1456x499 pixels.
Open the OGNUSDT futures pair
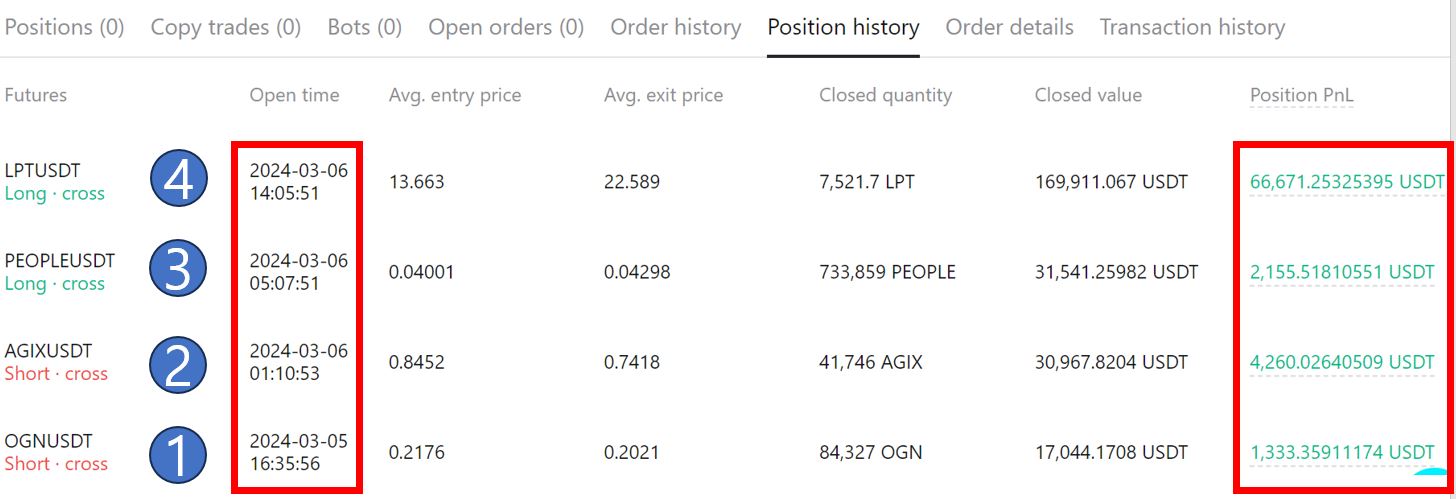coord(48,441)
